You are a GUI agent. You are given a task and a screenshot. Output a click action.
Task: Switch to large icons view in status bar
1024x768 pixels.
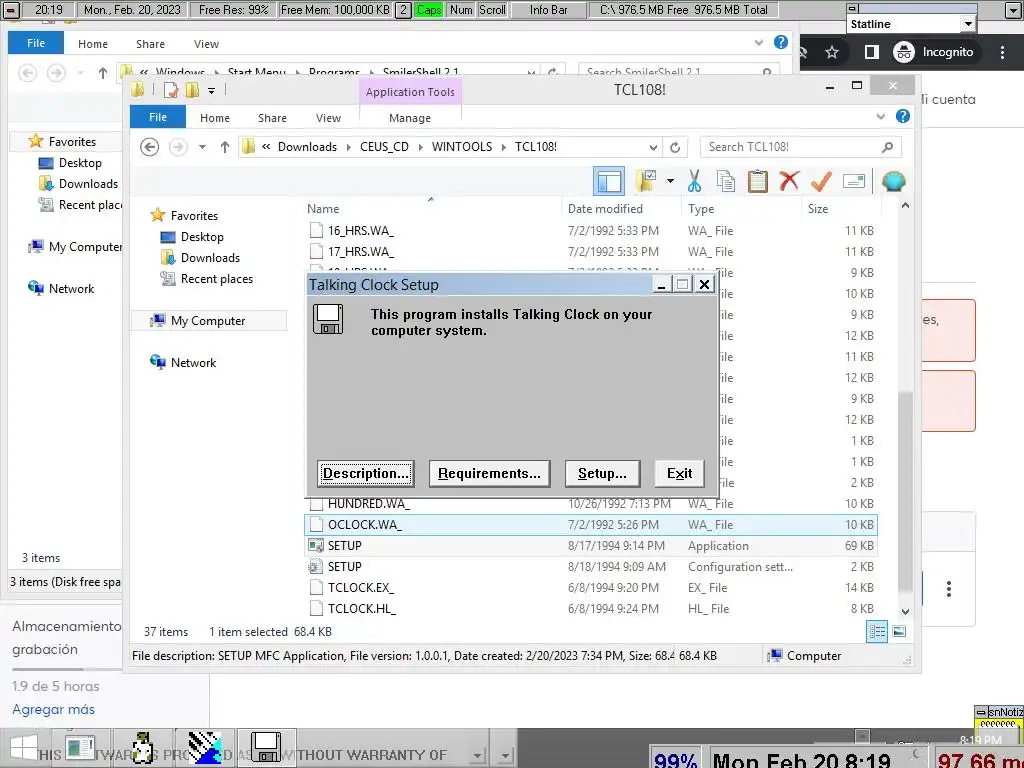(x=899, y=632)
